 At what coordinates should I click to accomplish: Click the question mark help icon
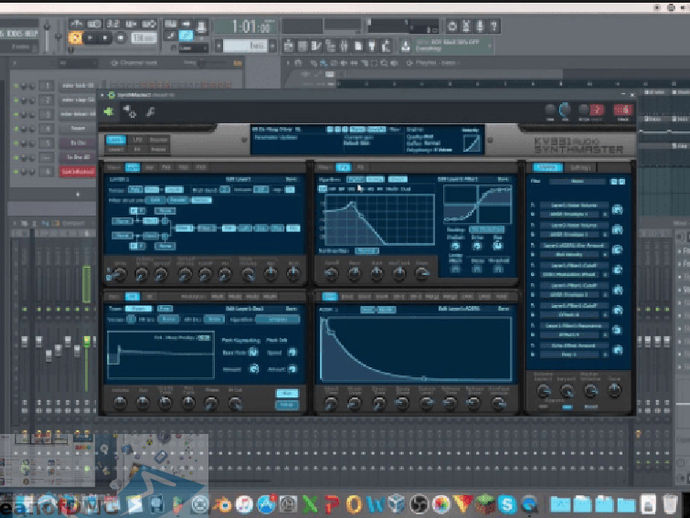pyautogui.click(x=494, y=26)
